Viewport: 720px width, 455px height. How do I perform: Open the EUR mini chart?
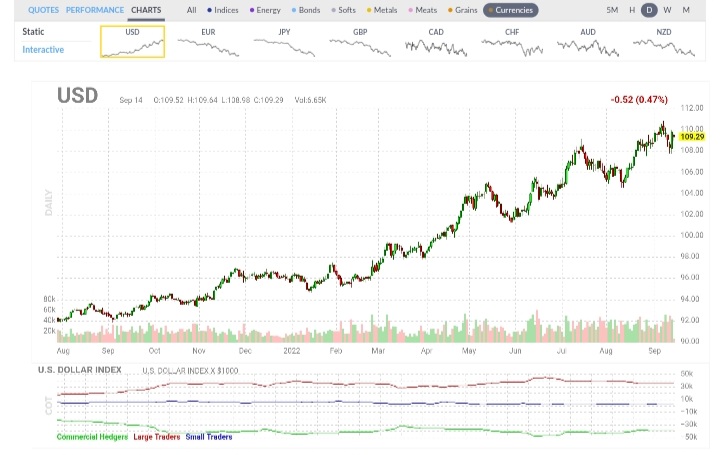tap(208, 42)
